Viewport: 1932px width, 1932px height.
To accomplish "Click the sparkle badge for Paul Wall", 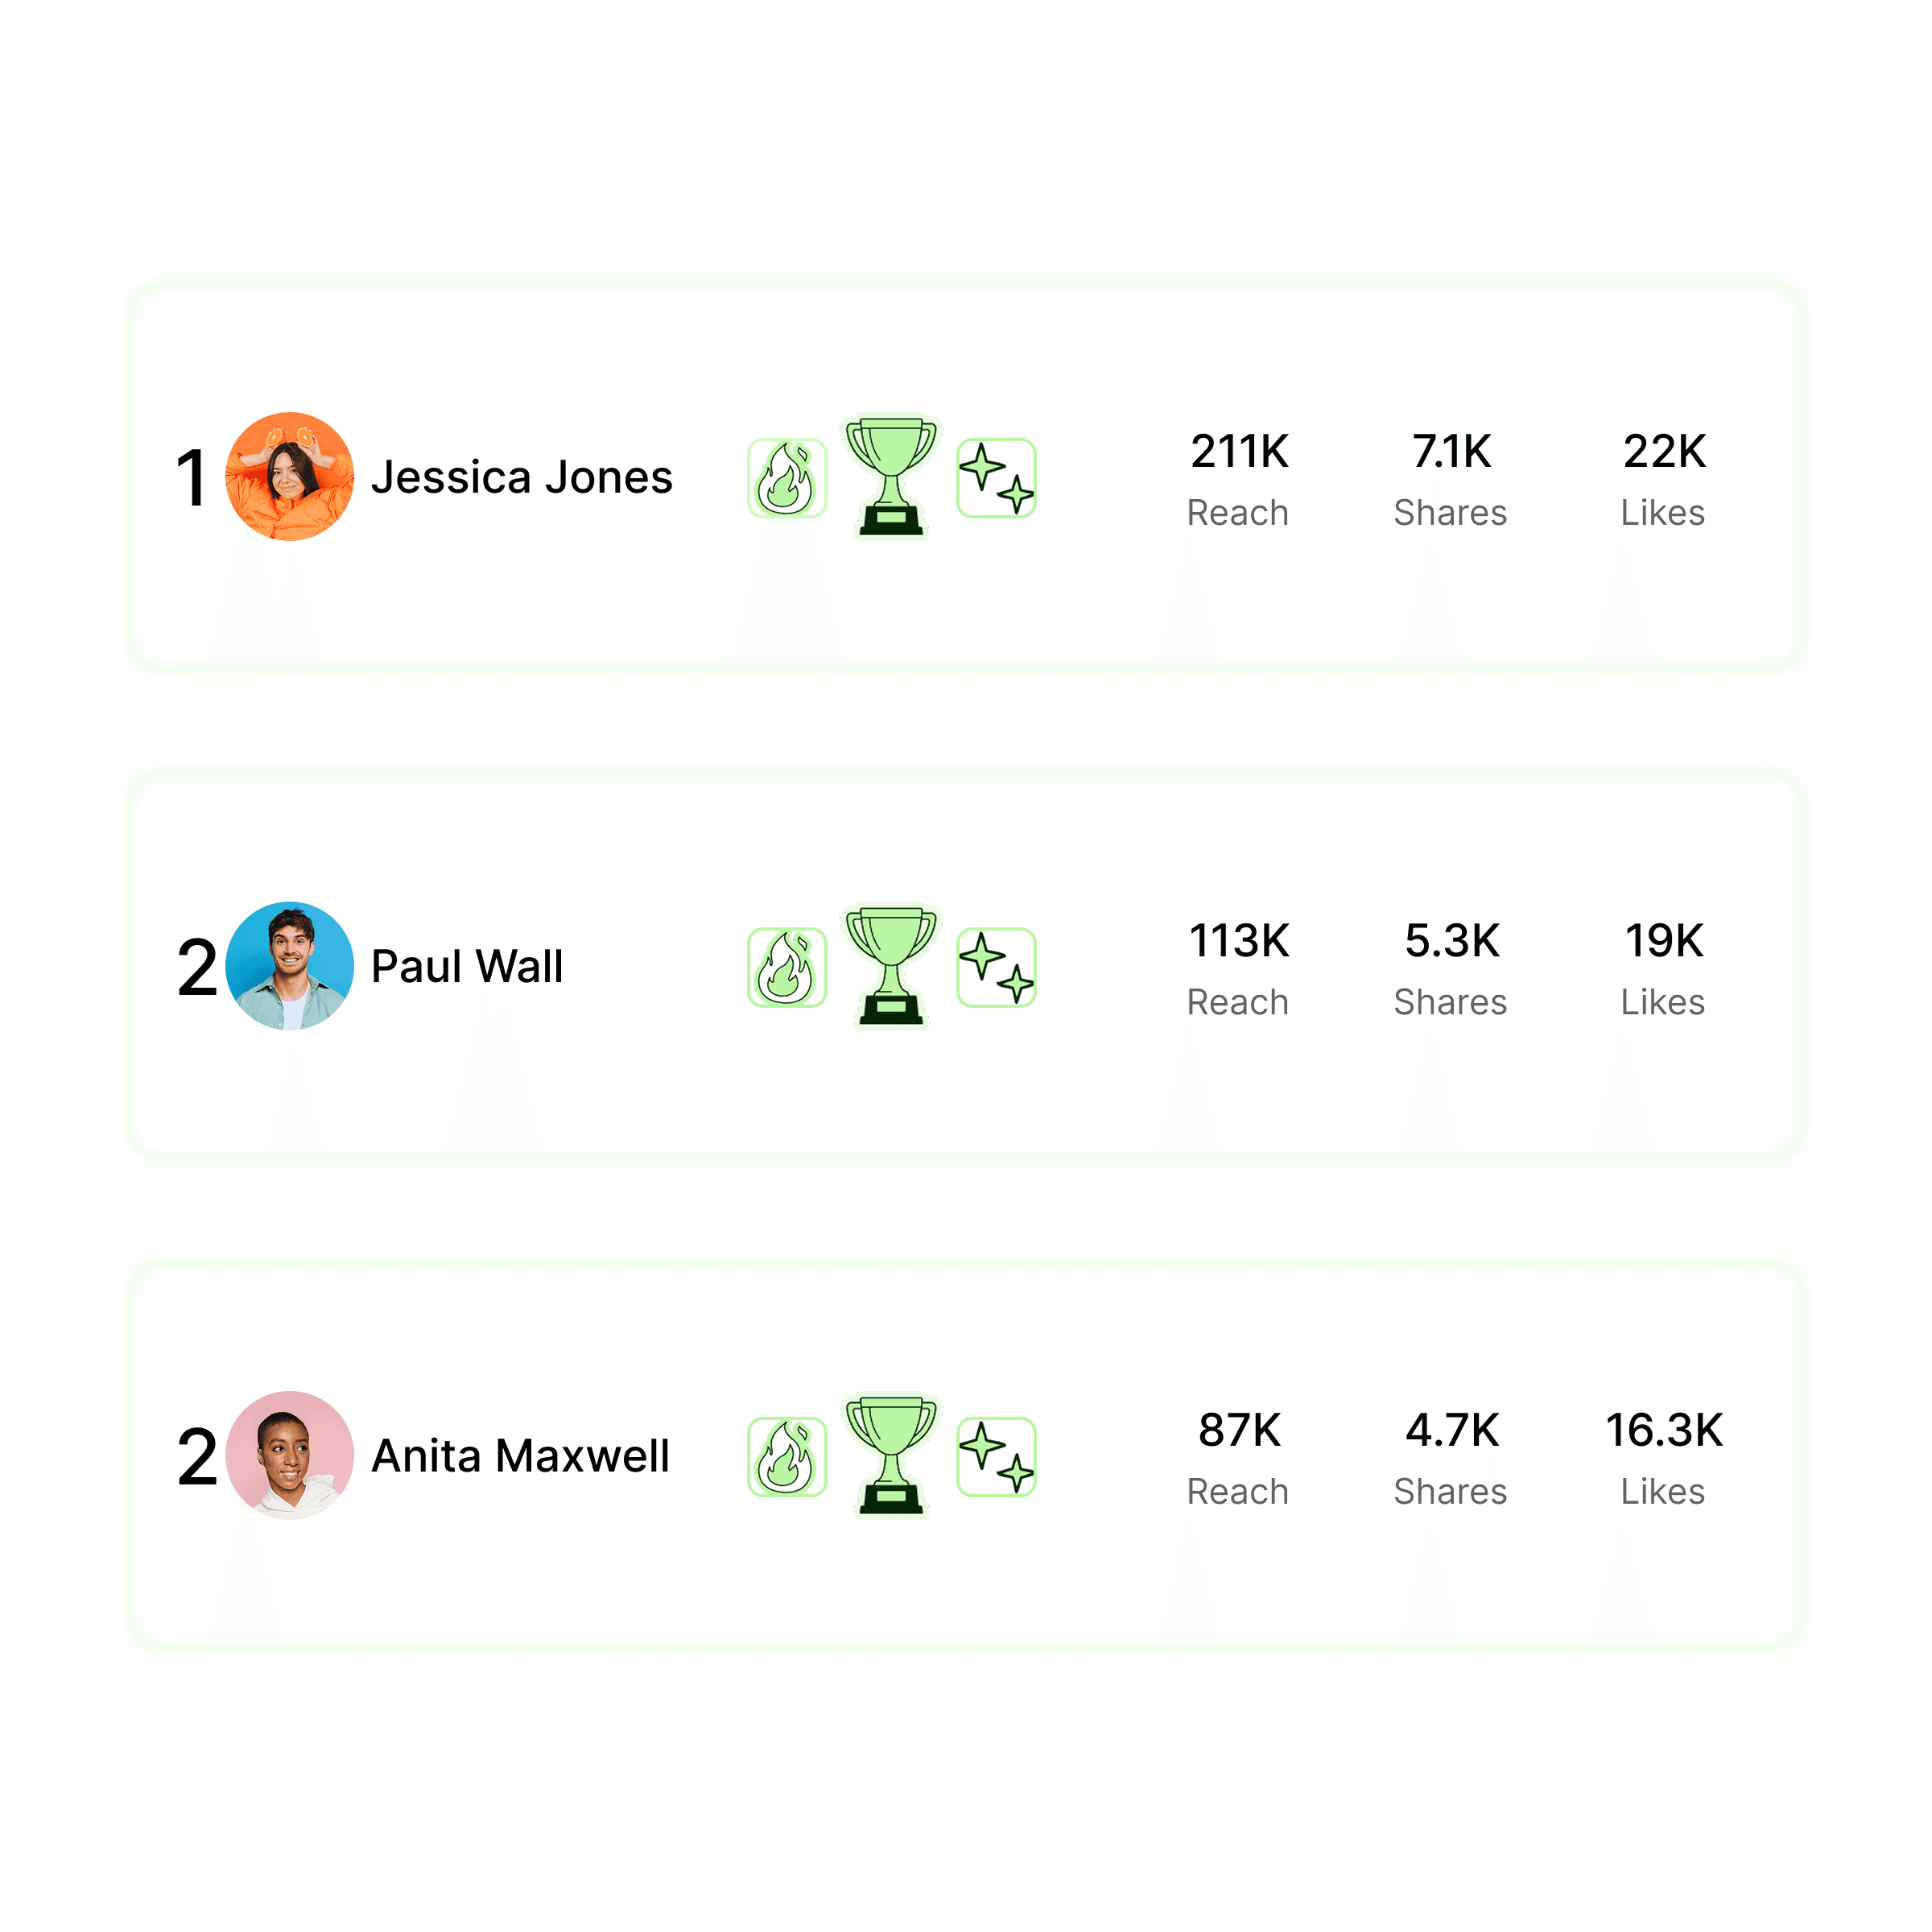I will coord(996,967).
